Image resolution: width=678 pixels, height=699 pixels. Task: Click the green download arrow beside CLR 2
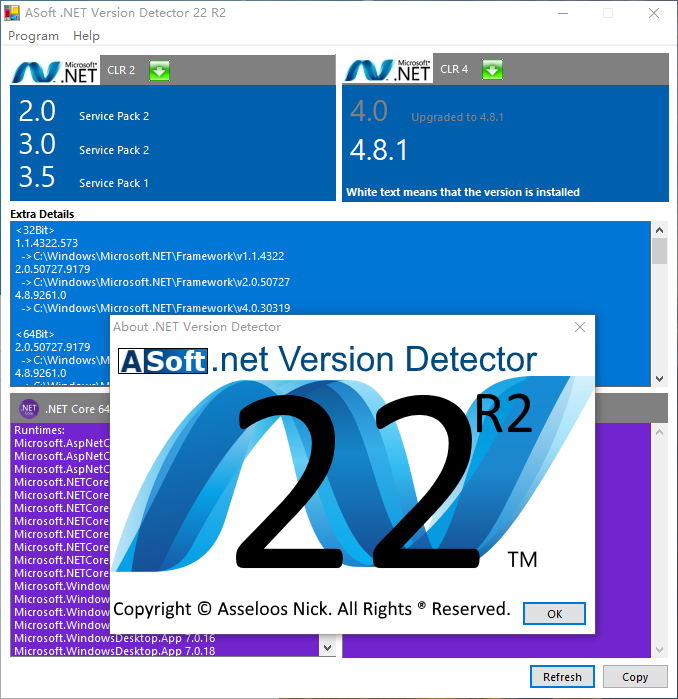pos(160,70)
